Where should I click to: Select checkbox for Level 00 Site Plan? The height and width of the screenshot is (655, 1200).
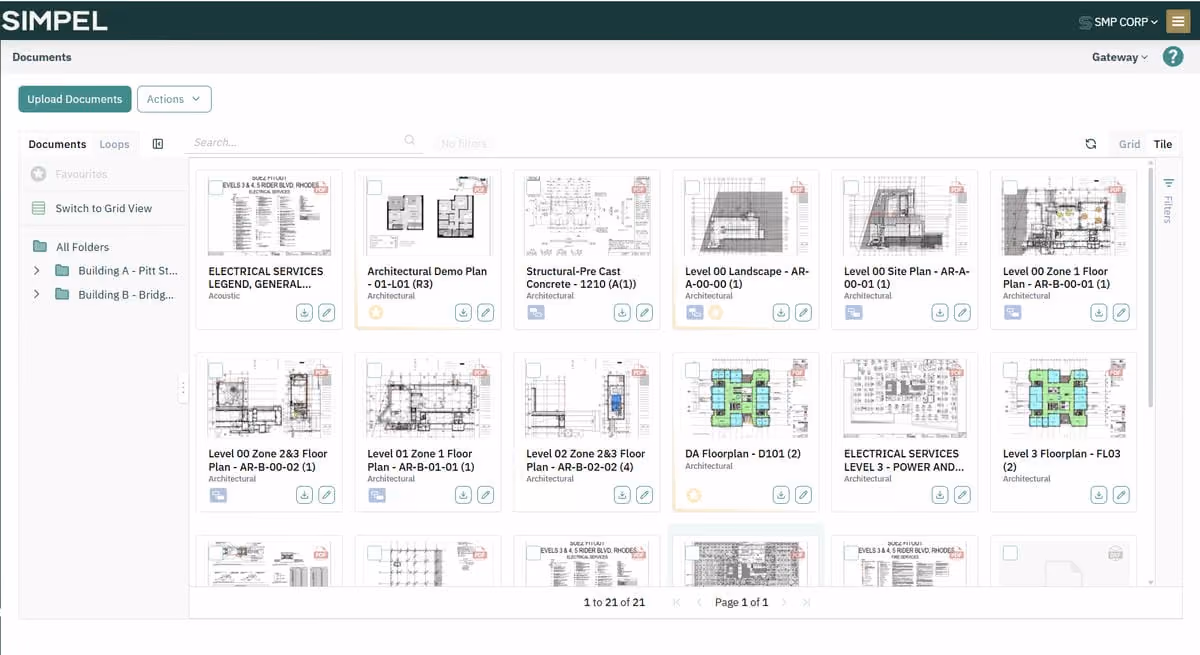click(851, 187)
